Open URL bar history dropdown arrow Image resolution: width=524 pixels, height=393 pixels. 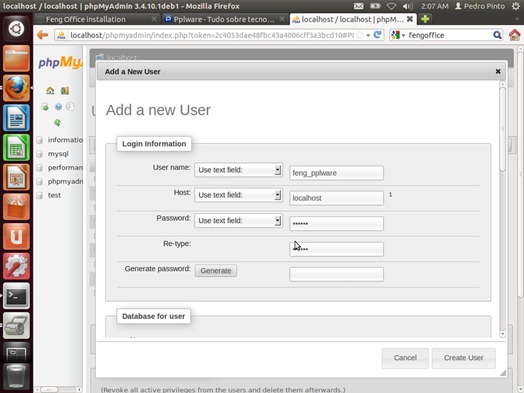tap(368, 35)
